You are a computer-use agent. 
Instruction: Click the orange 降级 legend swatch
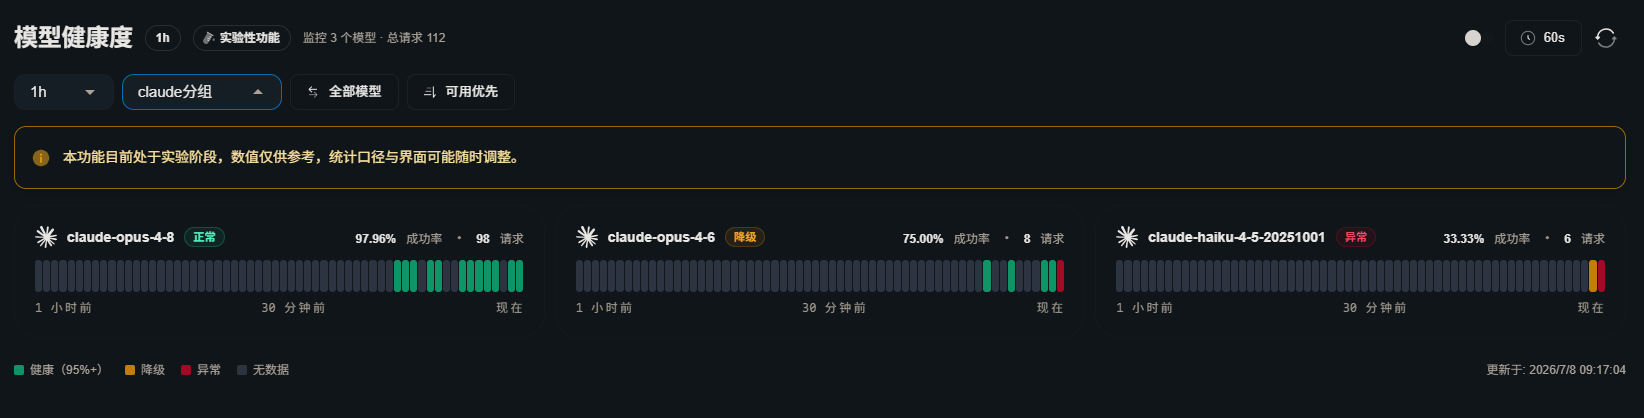pyautogui.click(x=130, y=370)
